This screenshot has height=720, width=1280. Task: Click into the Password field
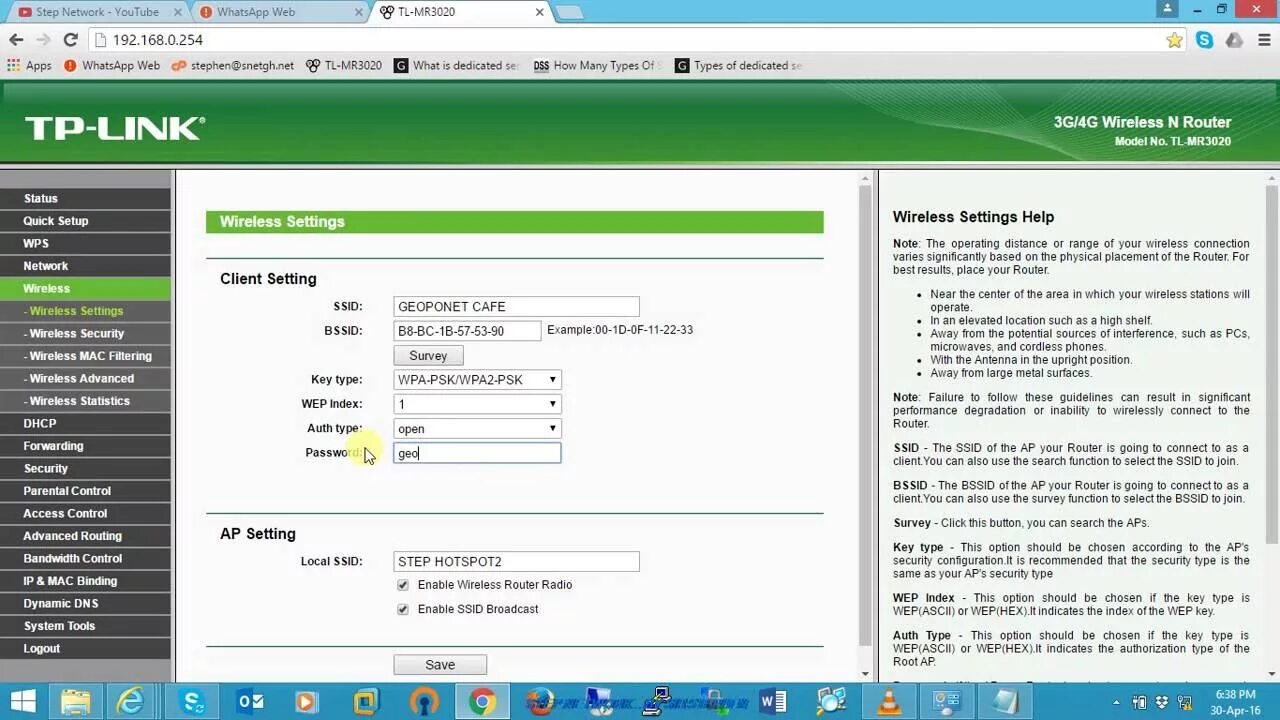tap(477, 453)
